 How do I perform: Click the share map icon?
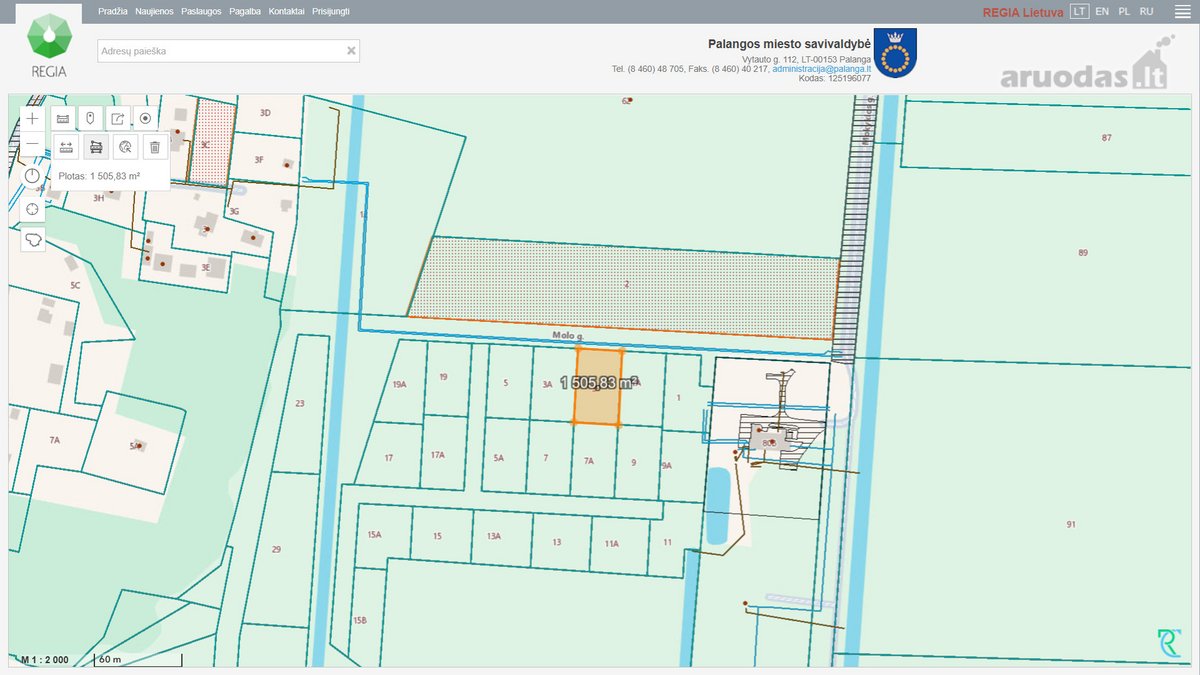click(118, 118)
